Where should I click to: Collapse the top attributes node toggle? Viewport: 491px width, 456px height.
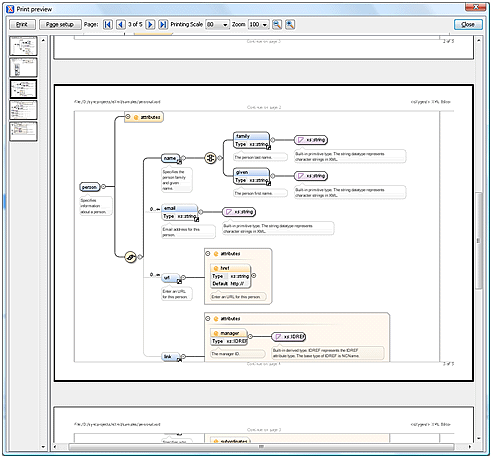click(128, 117)
